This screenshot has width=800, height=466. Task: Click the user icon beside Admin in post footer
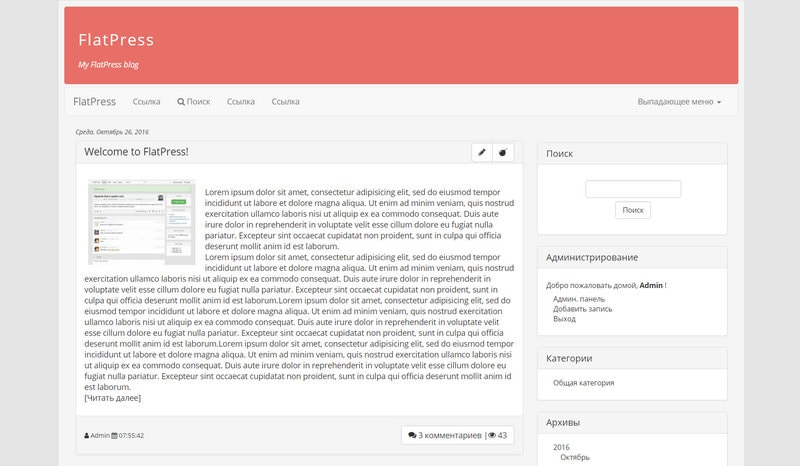pyautogui.click(x=87, y=435)
